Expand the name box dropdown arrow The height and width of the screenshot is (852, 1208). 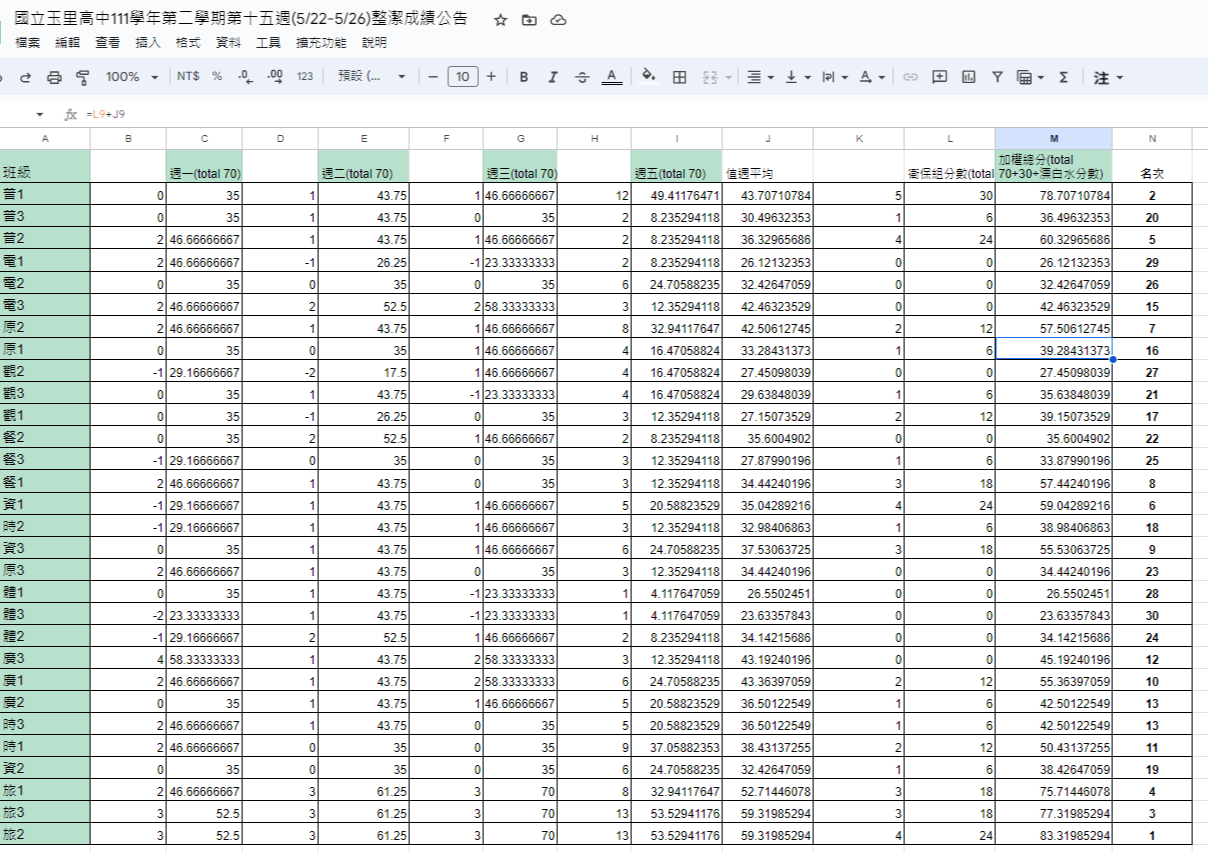coord(40,115)
